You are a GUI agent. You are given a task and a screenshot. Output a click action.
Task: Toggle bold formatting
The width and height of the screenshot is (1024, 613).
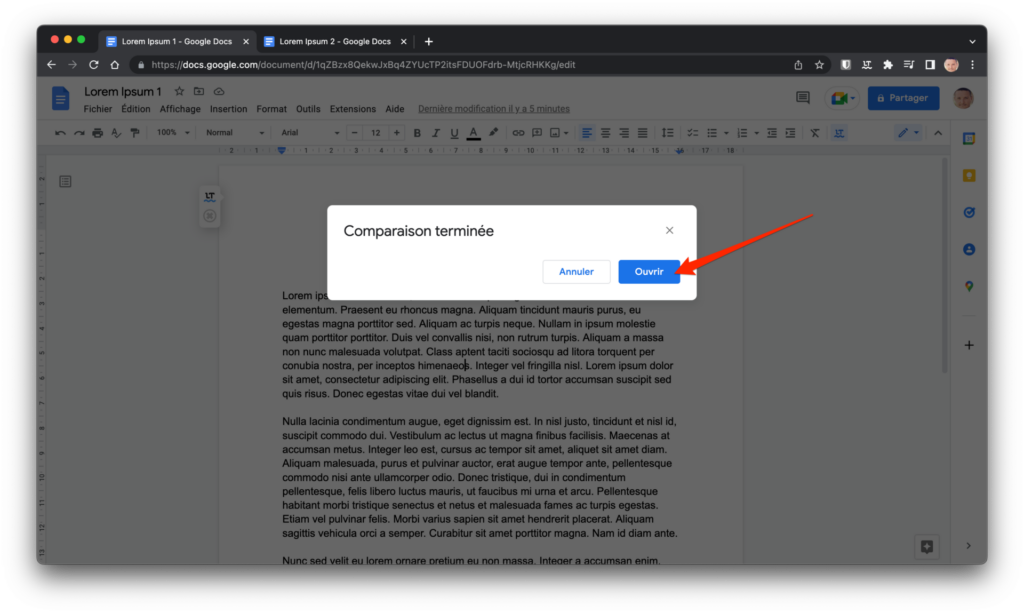click(x=417, y=133)
